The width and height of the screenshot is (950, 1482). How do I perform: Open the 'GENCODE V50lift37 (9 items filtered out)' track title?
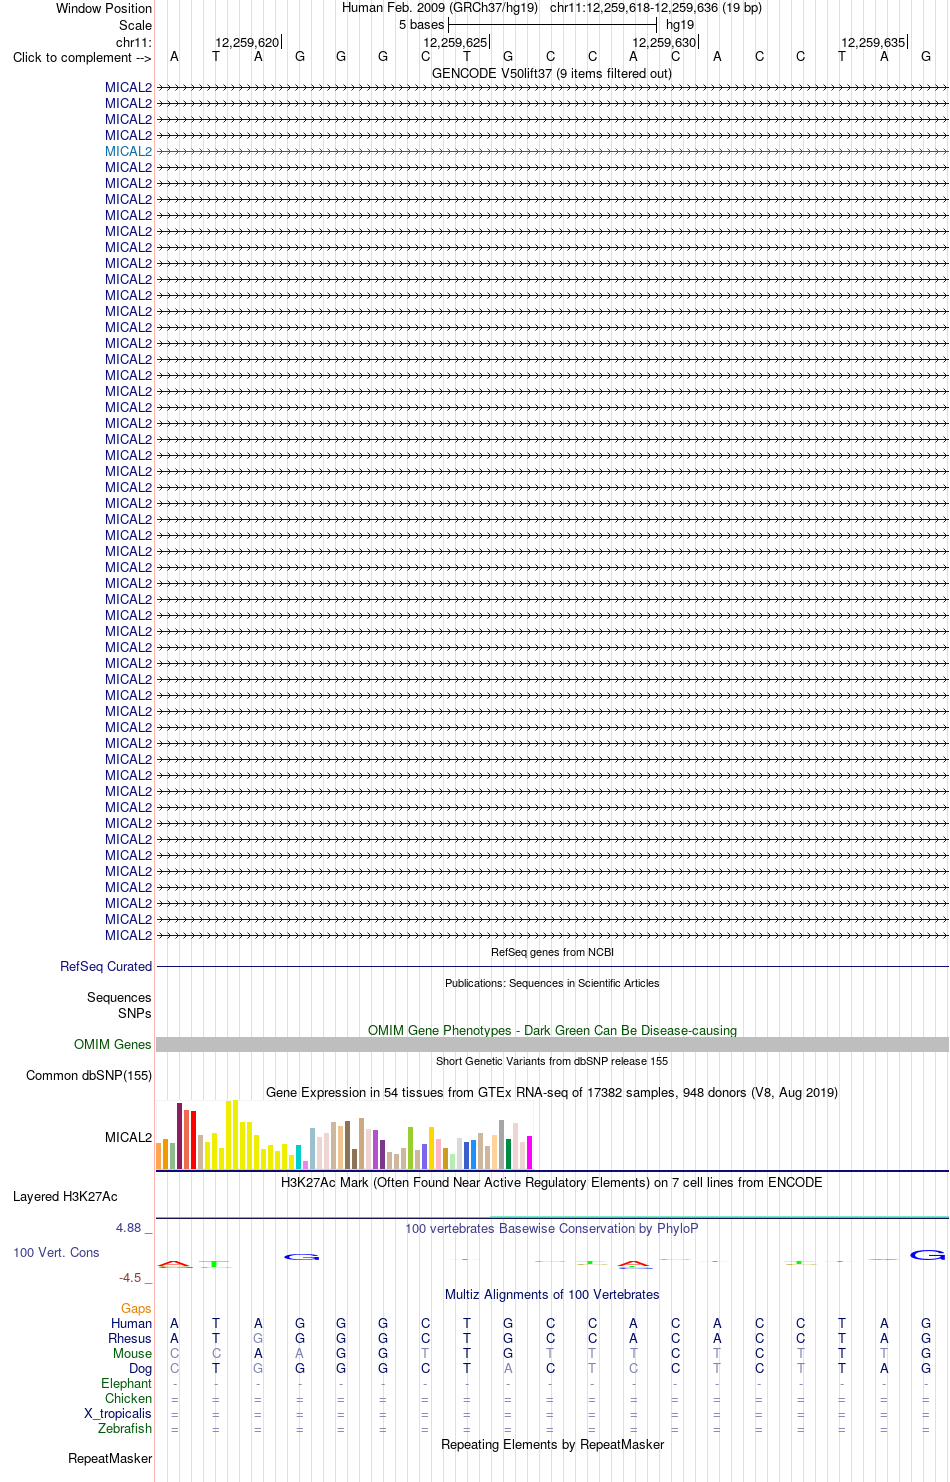pyautogui.click(x=552, y=73)
